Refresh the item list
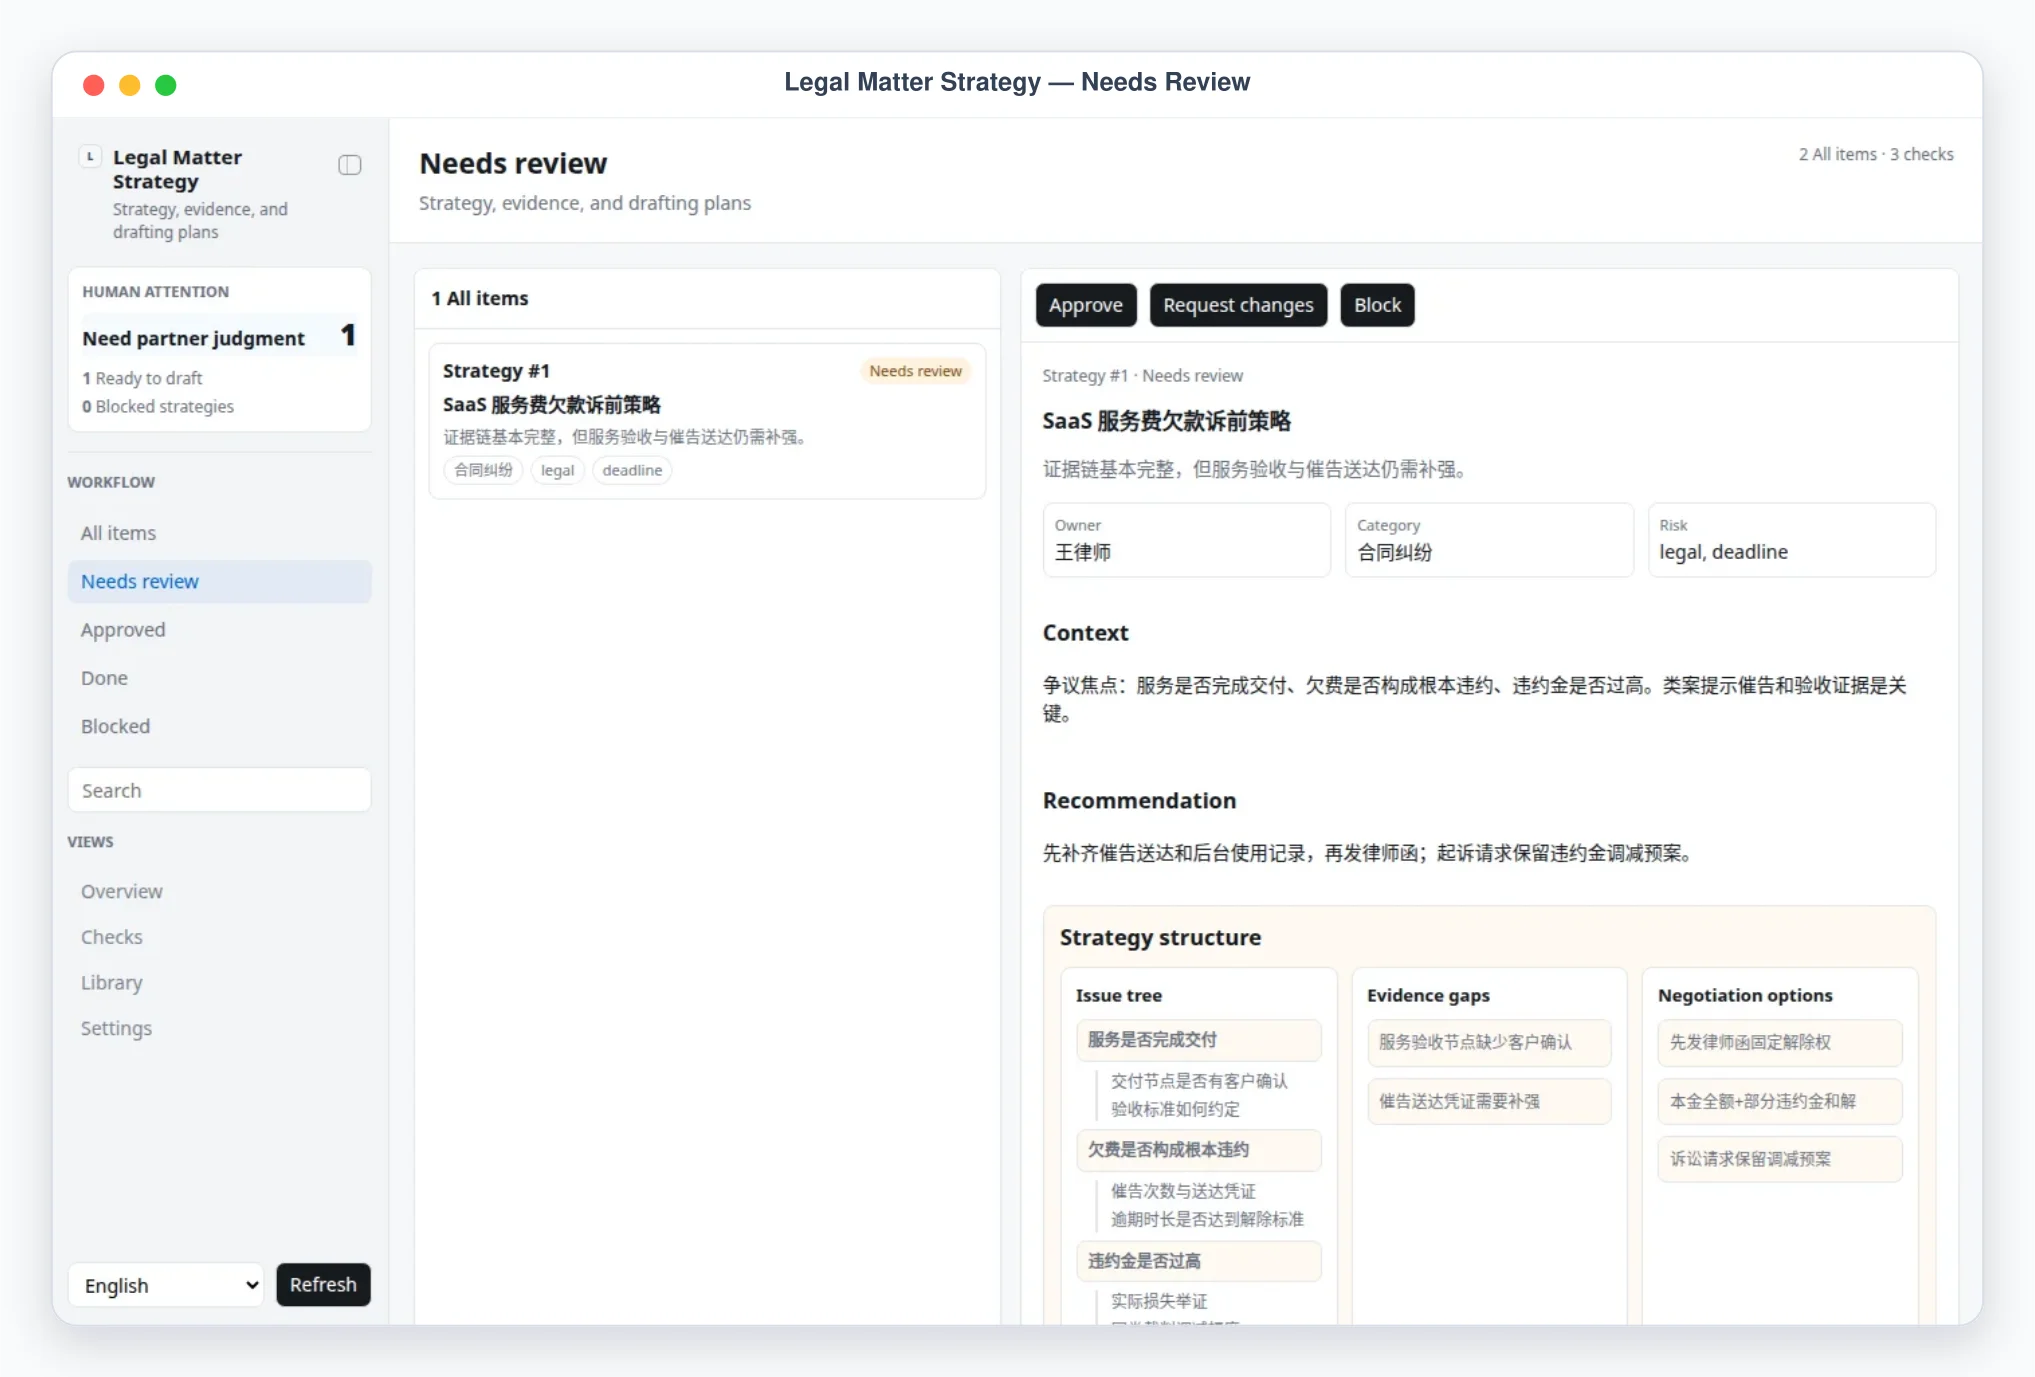Viewport: 2035px width, 1377px height. pos(323,1285)
